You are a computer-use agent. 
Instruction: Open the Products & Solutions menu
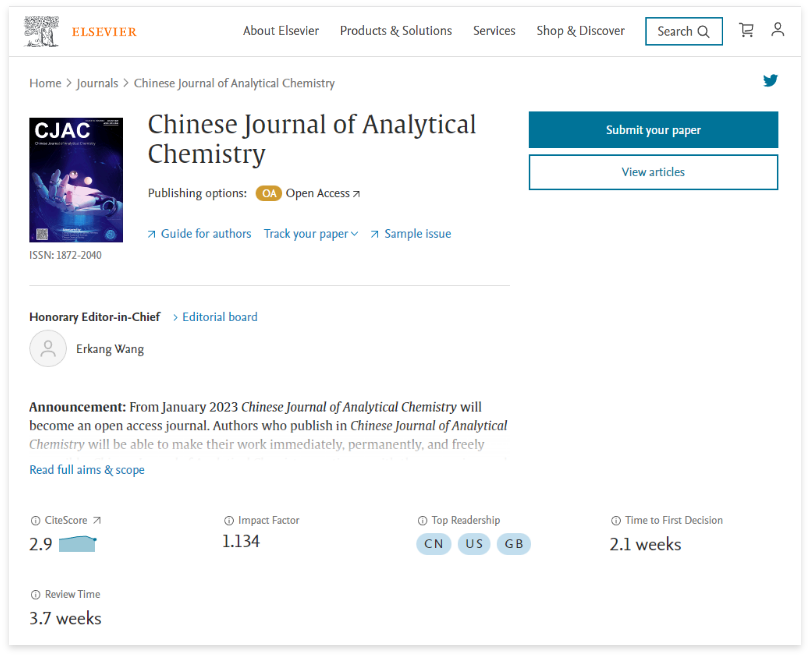tap(396, 31)
